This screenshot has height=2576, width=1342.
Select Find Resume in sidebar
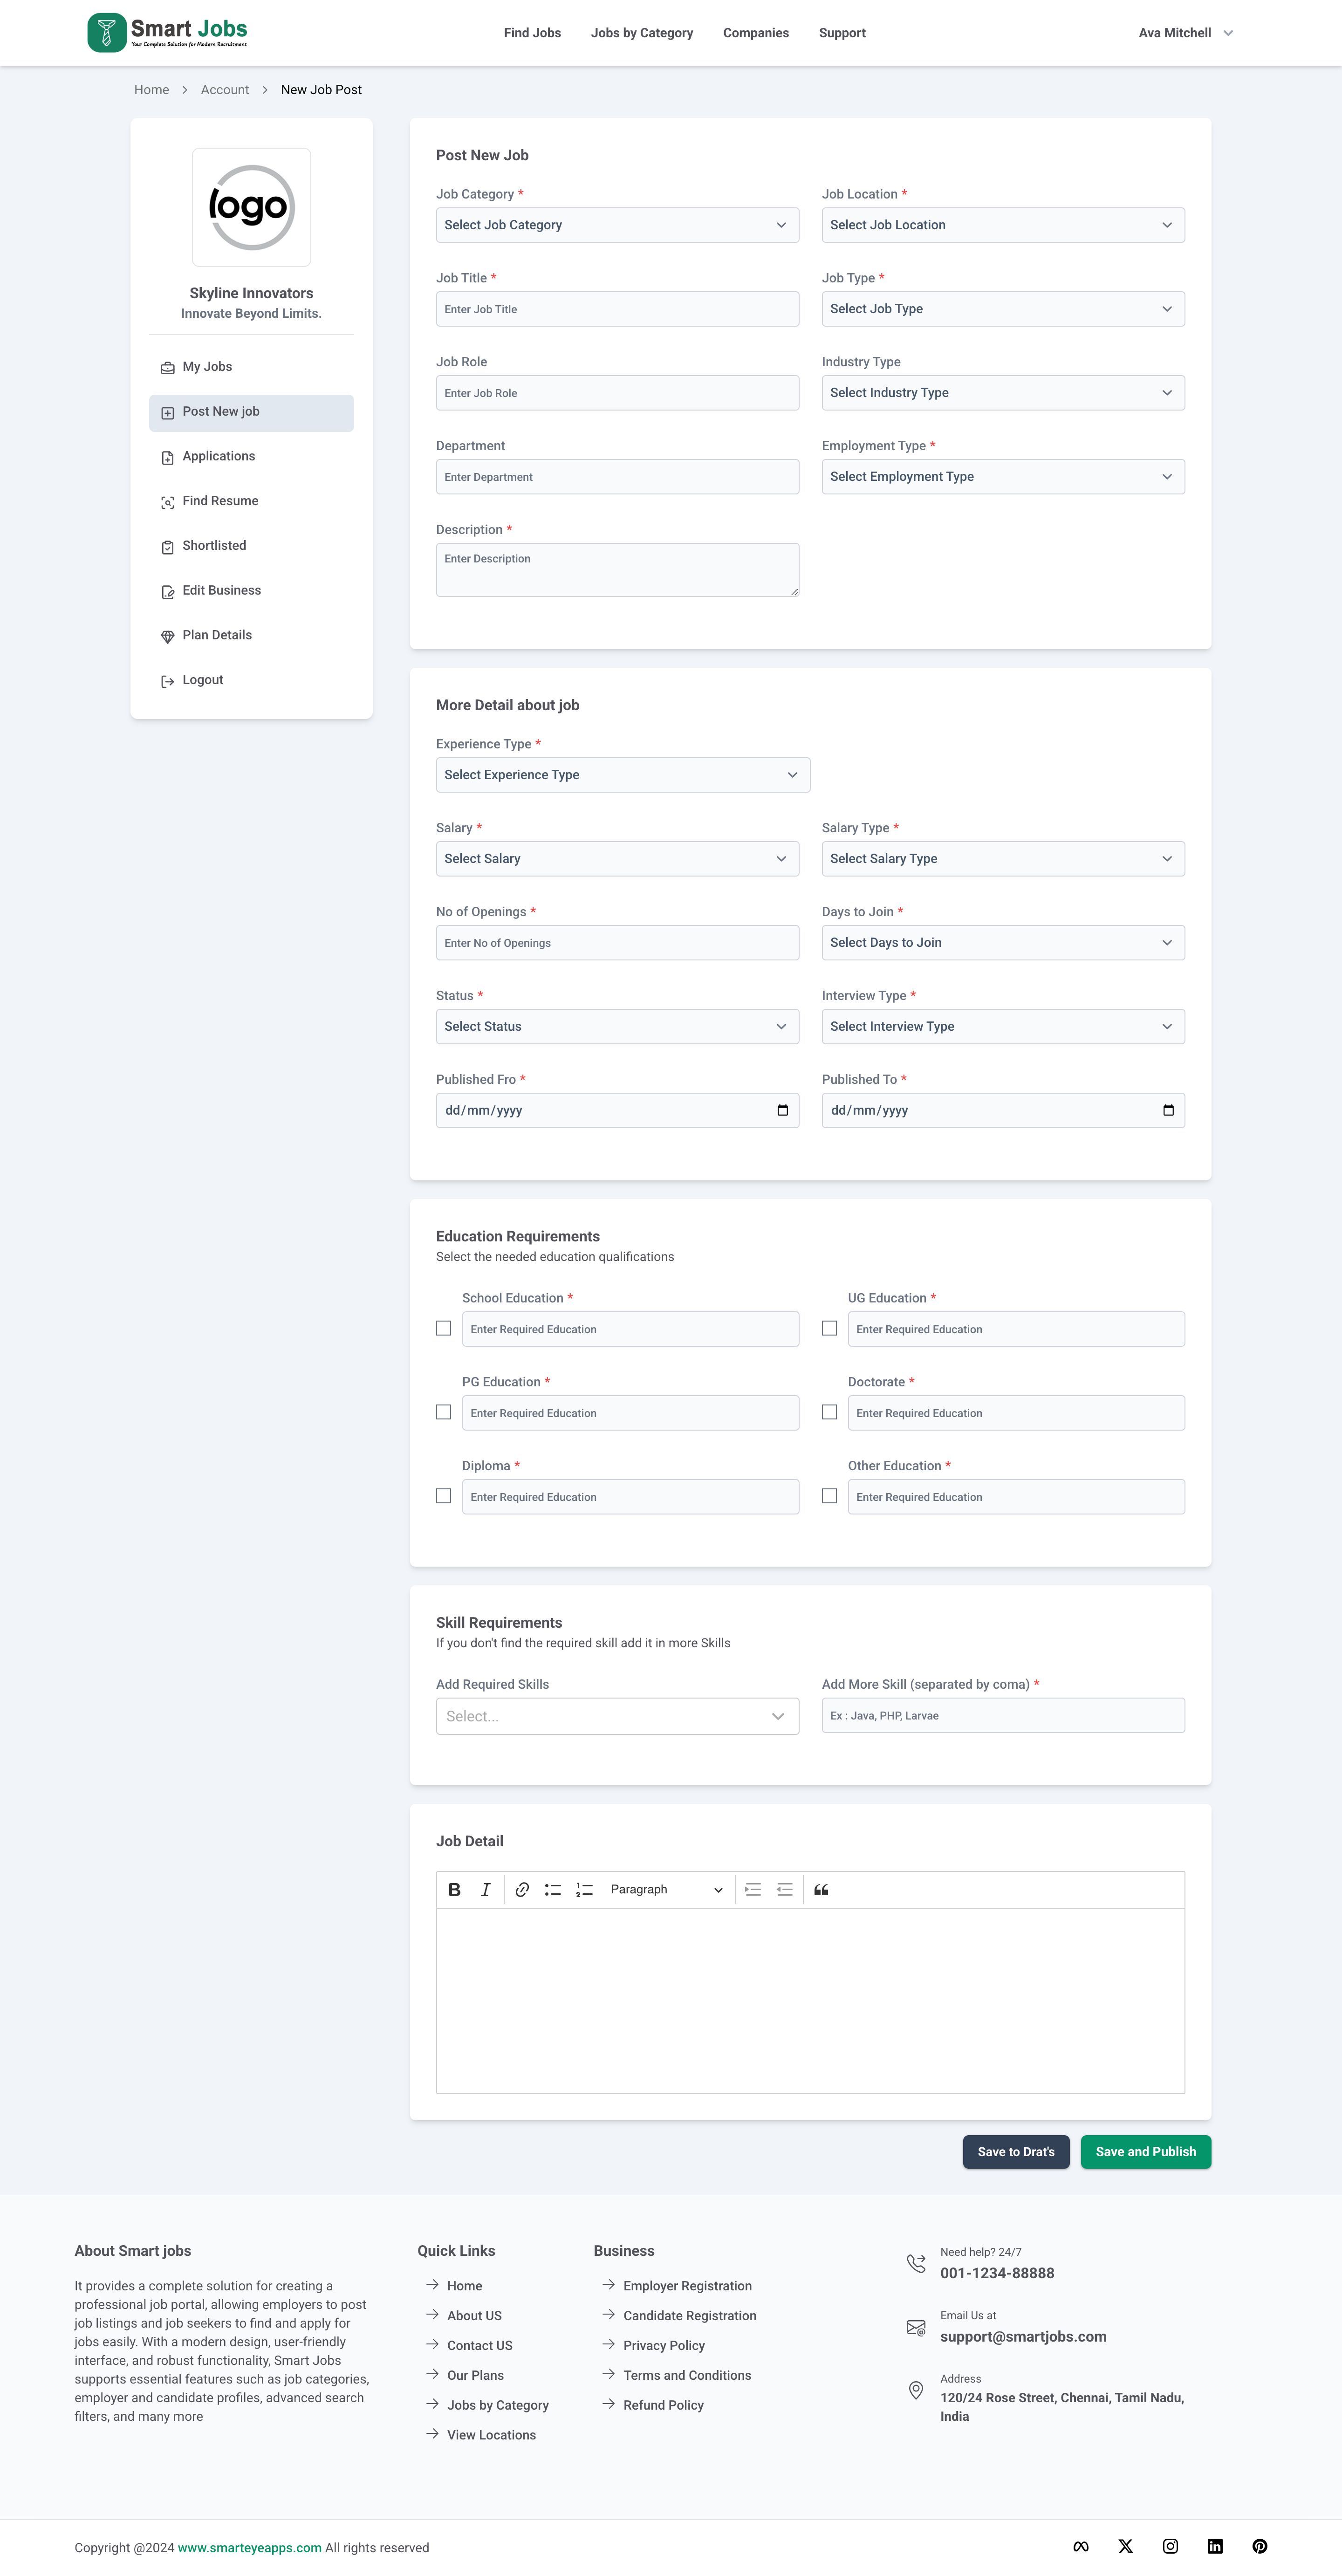click(x=220, y=501)
